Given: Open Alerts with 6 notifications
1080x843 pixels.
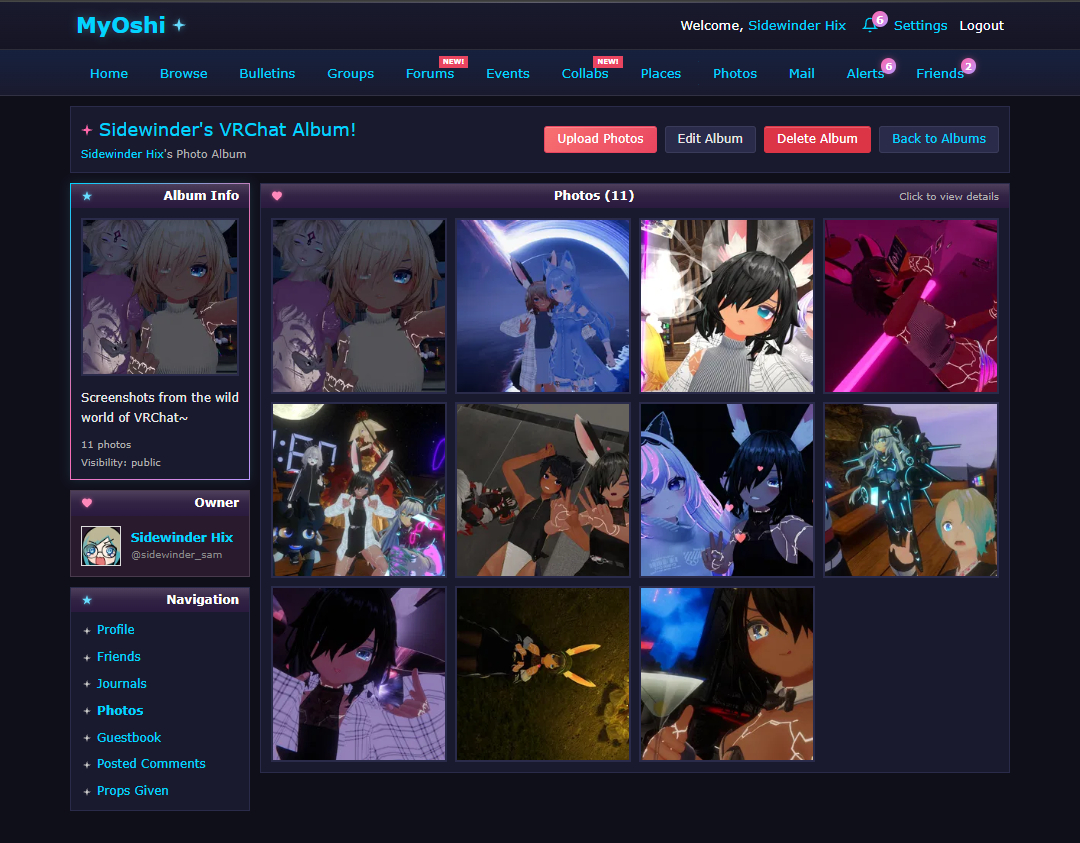Looking at the screenshot, I should (x=865, y=73).
